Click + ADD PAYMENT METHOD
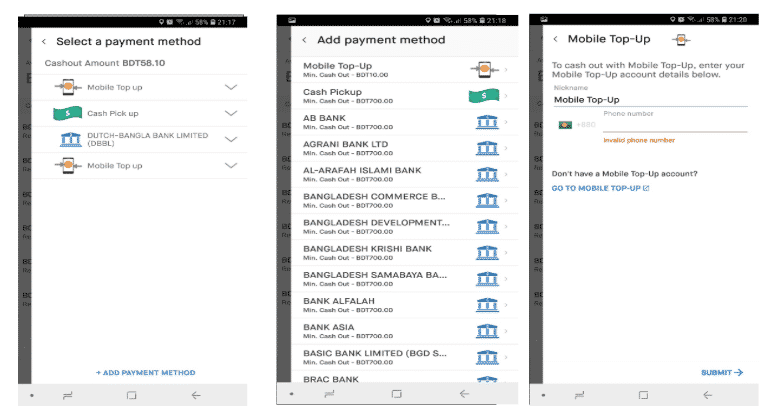This screenshot has width=775, height=419. tap(145, 373)
